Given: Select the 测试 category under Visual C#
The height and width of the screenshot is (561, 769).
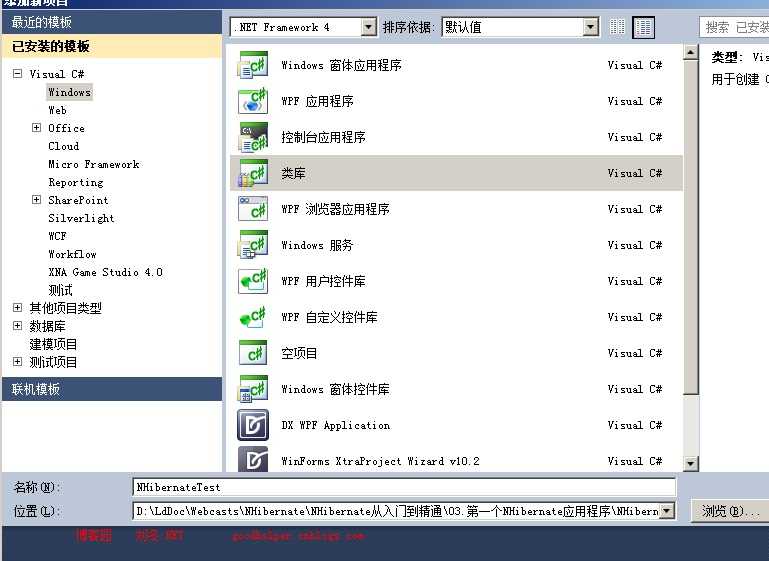Looking at the screenshot, I should point(60,290).
